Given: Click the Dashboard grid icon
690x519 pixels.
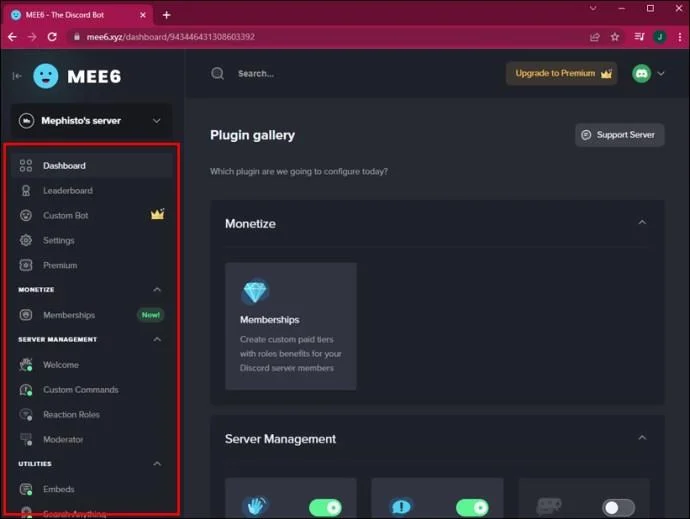Looking at the screenshot, I should (26, 166).
